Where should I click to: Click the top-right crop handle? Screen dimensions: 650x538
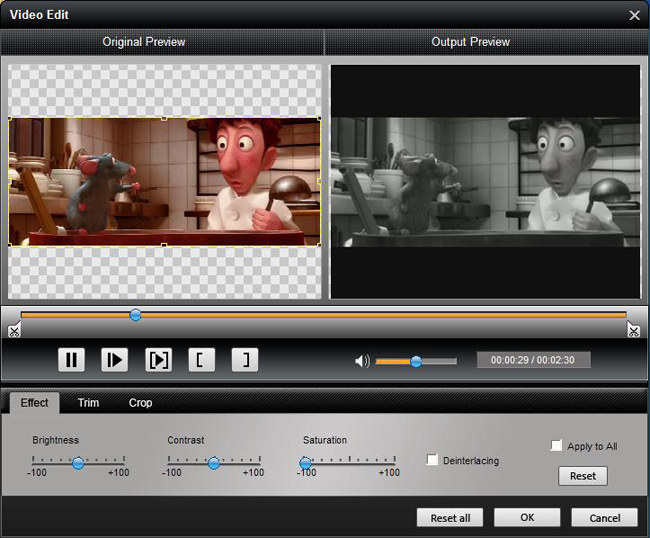pyautogui.click(x=319, y=119)
